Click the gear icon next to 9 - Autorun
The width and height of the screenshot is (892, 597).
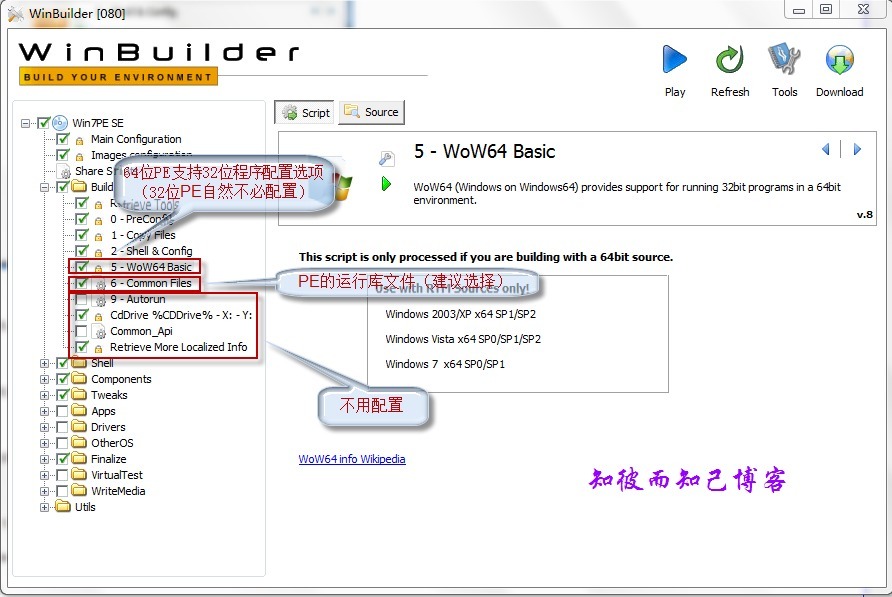(101, 299)
